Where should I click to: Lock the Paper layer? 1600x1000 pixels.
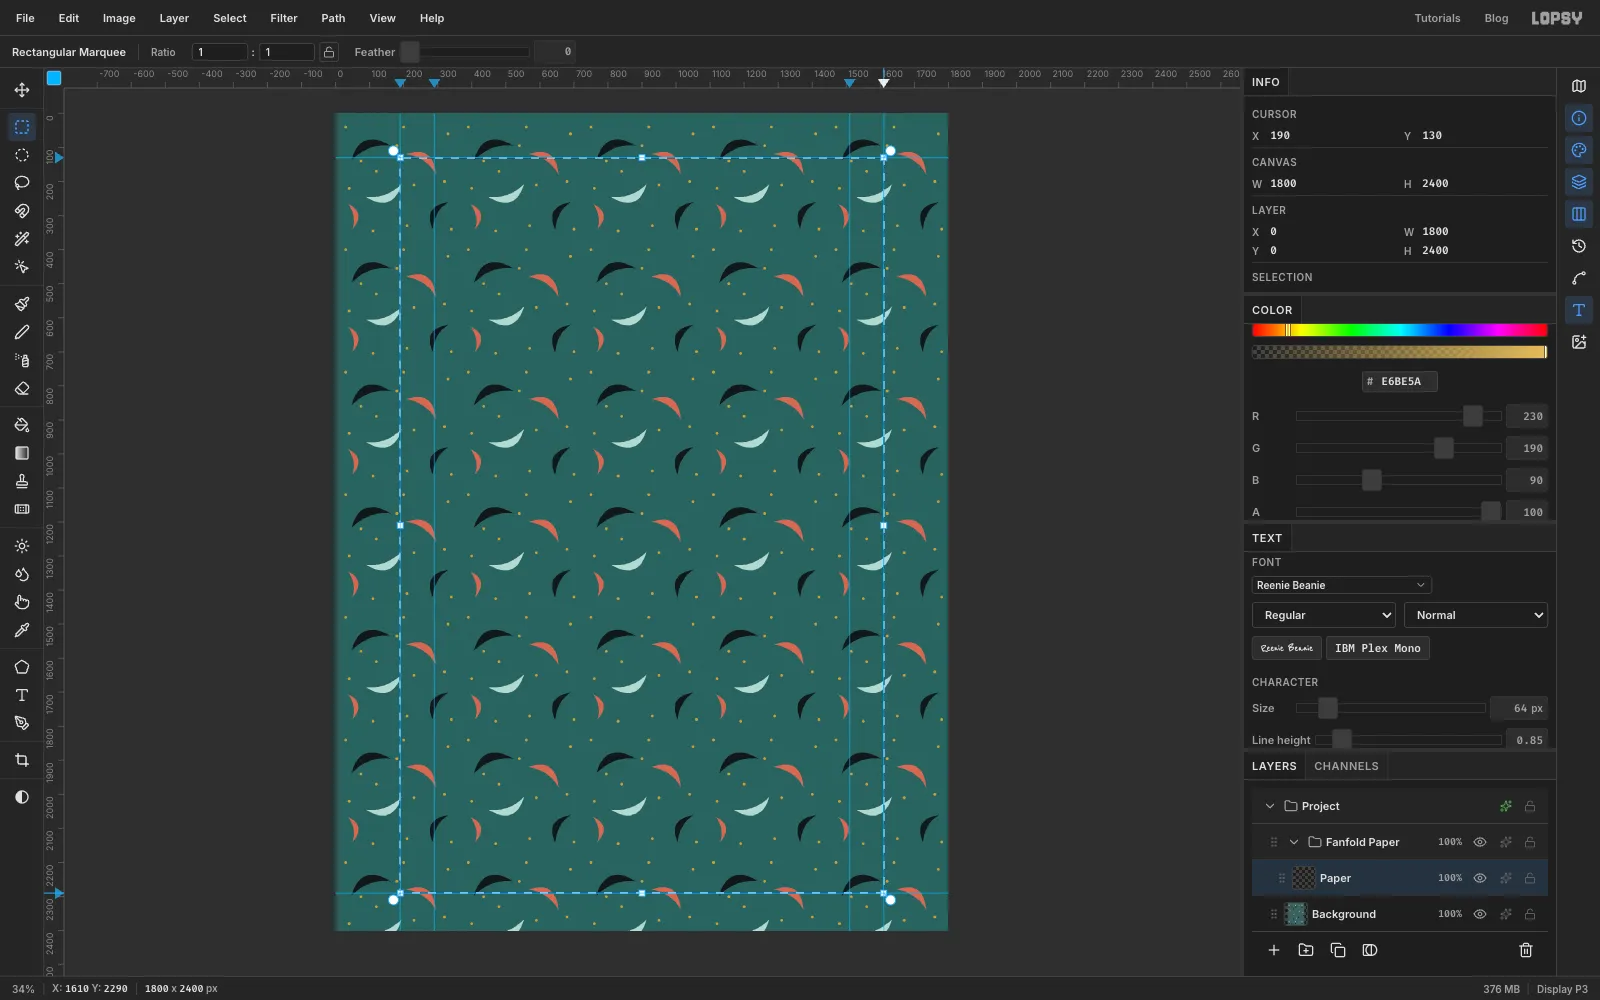click(x=1530, y=878)
